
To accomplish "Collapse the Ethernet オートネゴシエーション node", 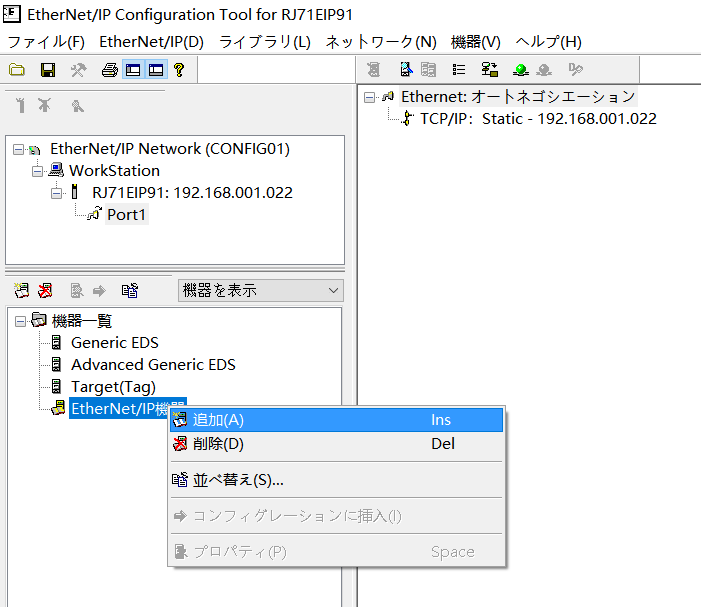I will click(369, 97).
